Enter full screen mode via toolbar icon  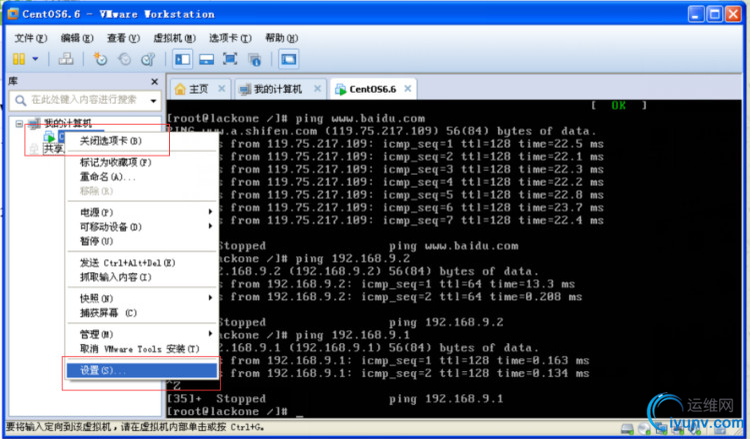coord(230,59)
